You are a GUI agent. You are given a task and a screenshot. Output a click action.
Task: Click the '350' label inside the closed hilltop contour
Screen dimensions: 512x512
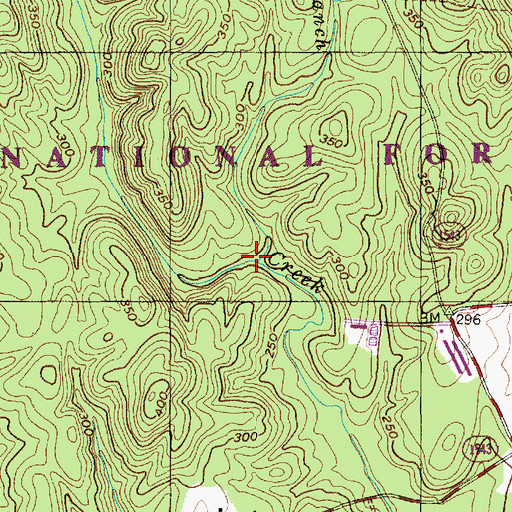pyautogui.click(x=332, y=142)
